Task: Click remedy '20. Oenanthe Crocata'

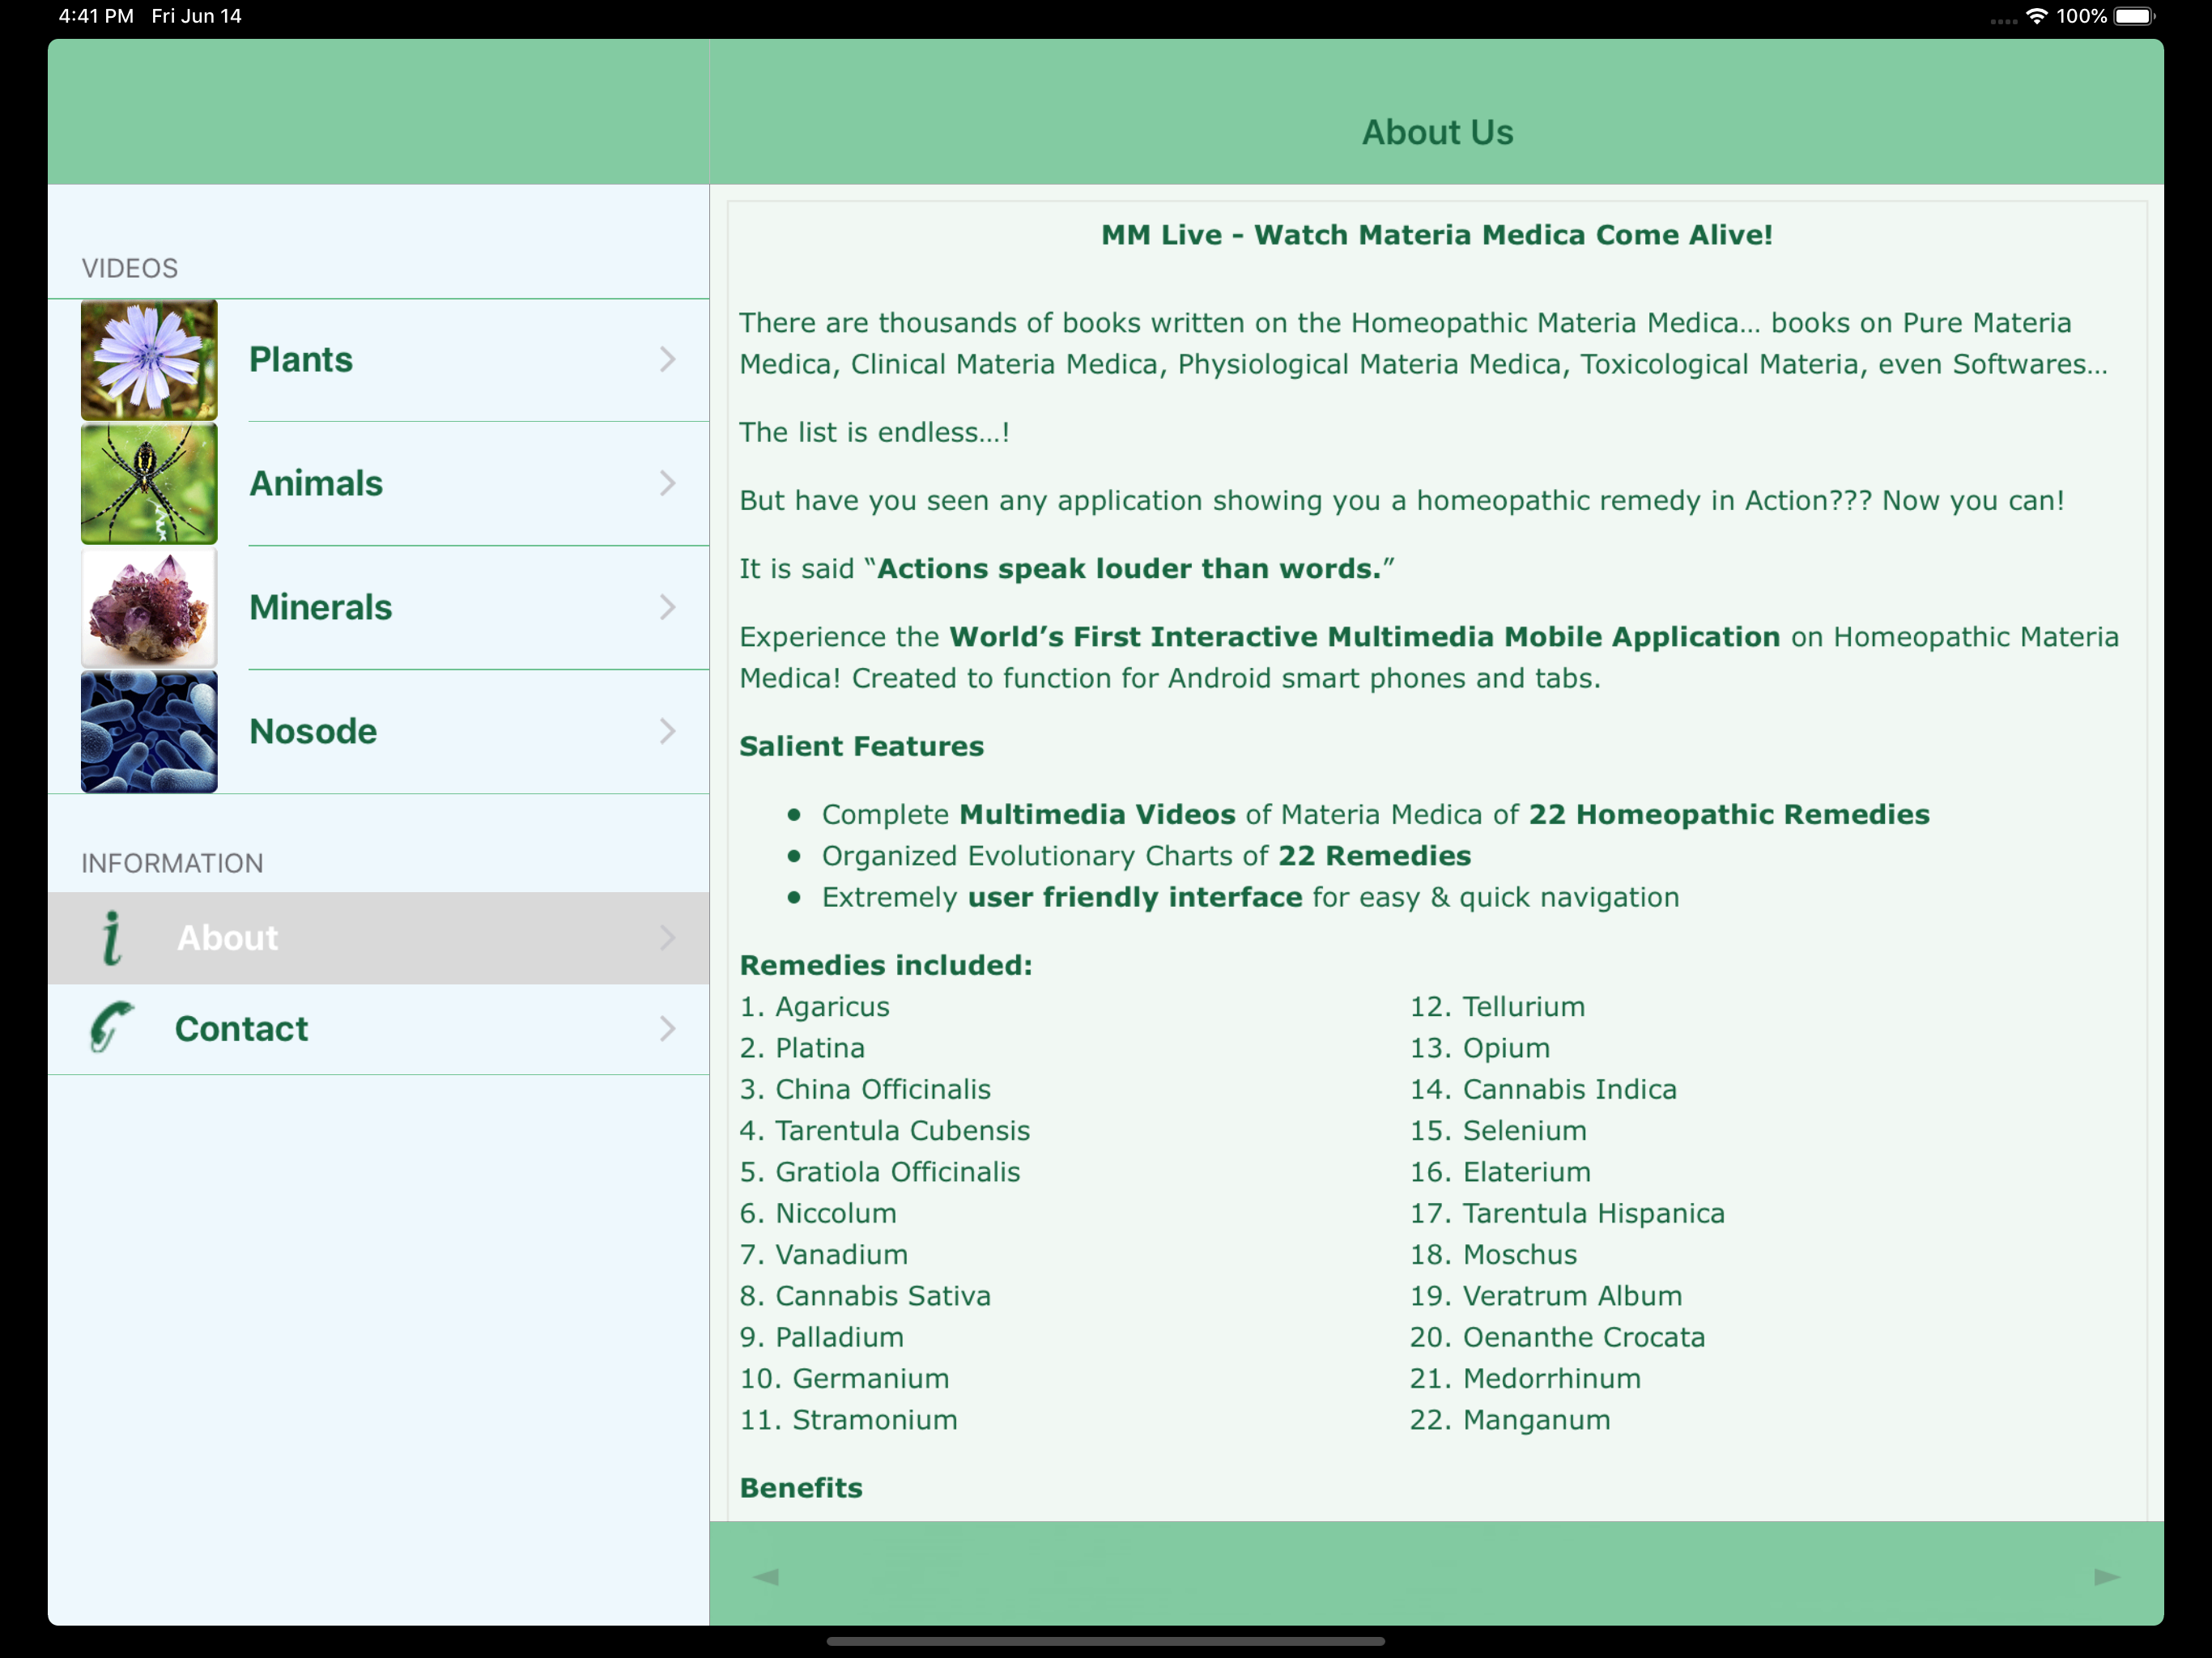Action: [x=1557, y=1338]
